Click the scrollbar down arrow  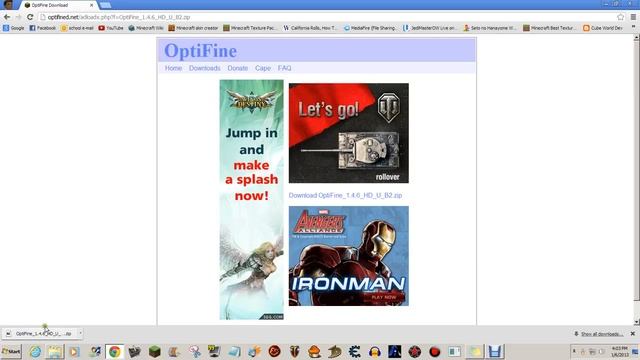click(x=636, y=322)
